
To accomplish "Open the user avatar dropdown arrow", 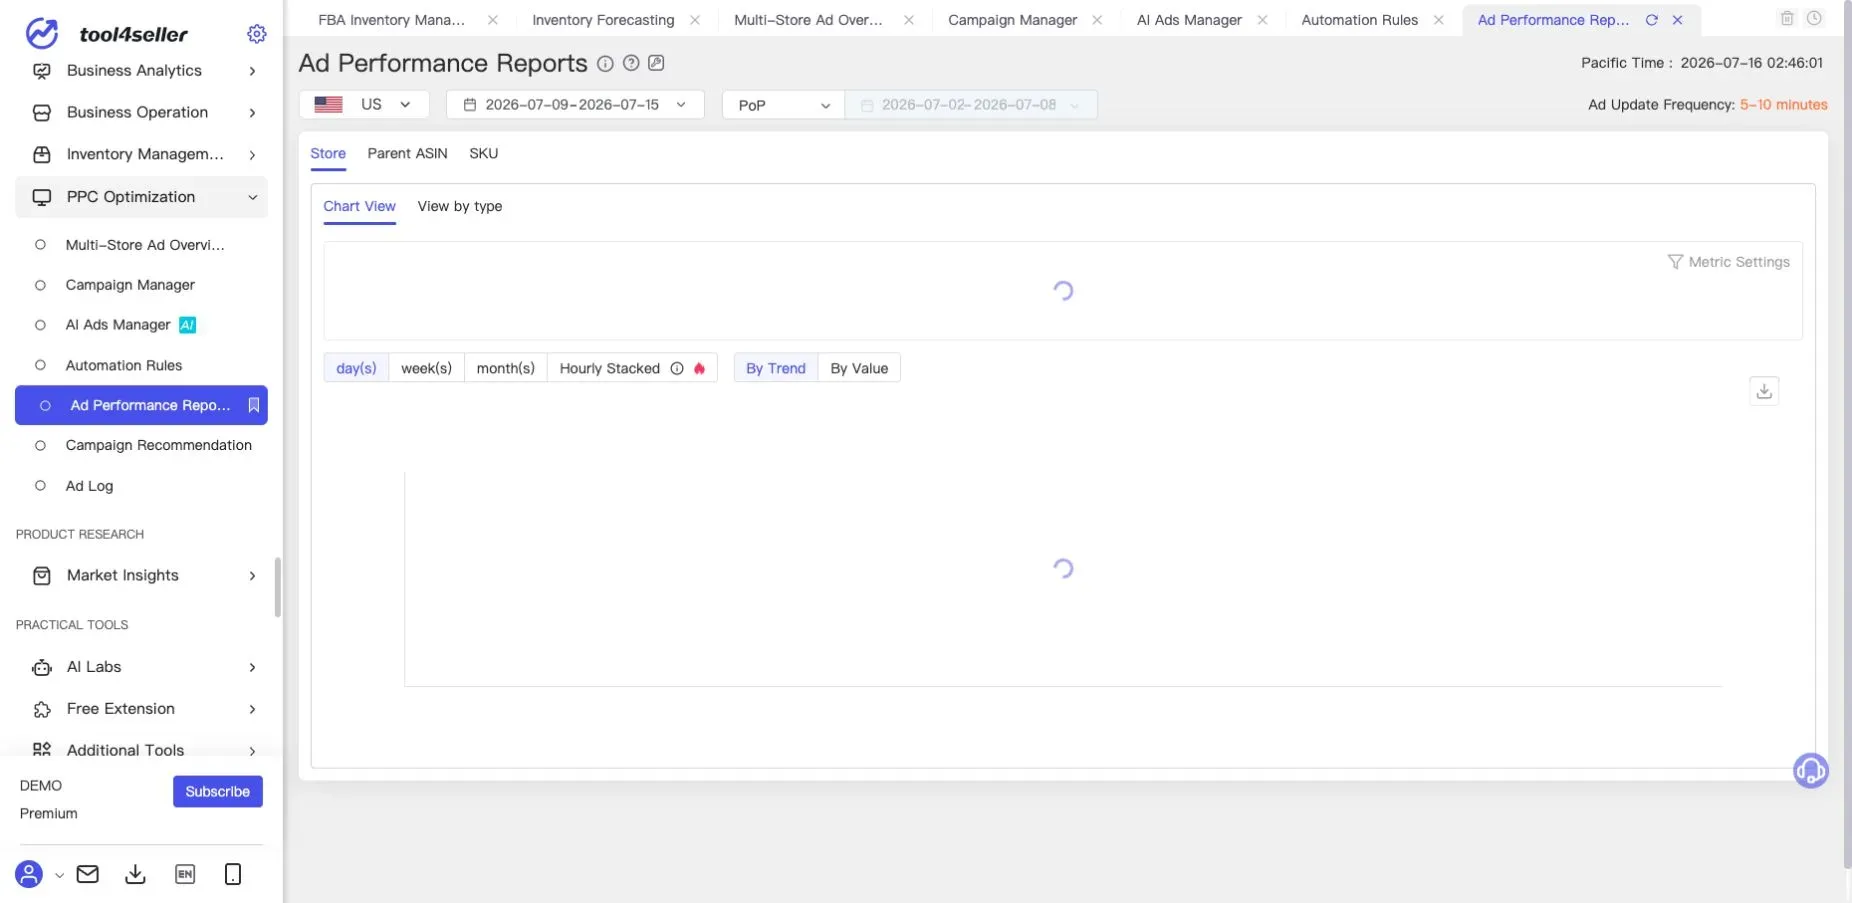I will [x=59, y=875].
